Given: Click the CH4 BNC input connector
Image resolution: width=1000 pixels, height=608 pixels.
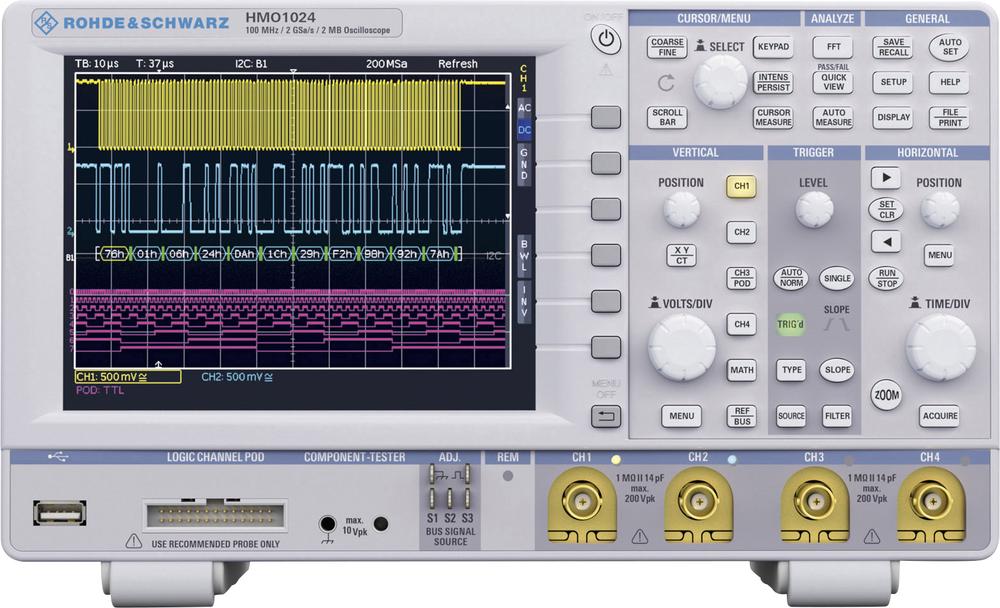Looking at the screenshot, I should [x=931, y=501].
